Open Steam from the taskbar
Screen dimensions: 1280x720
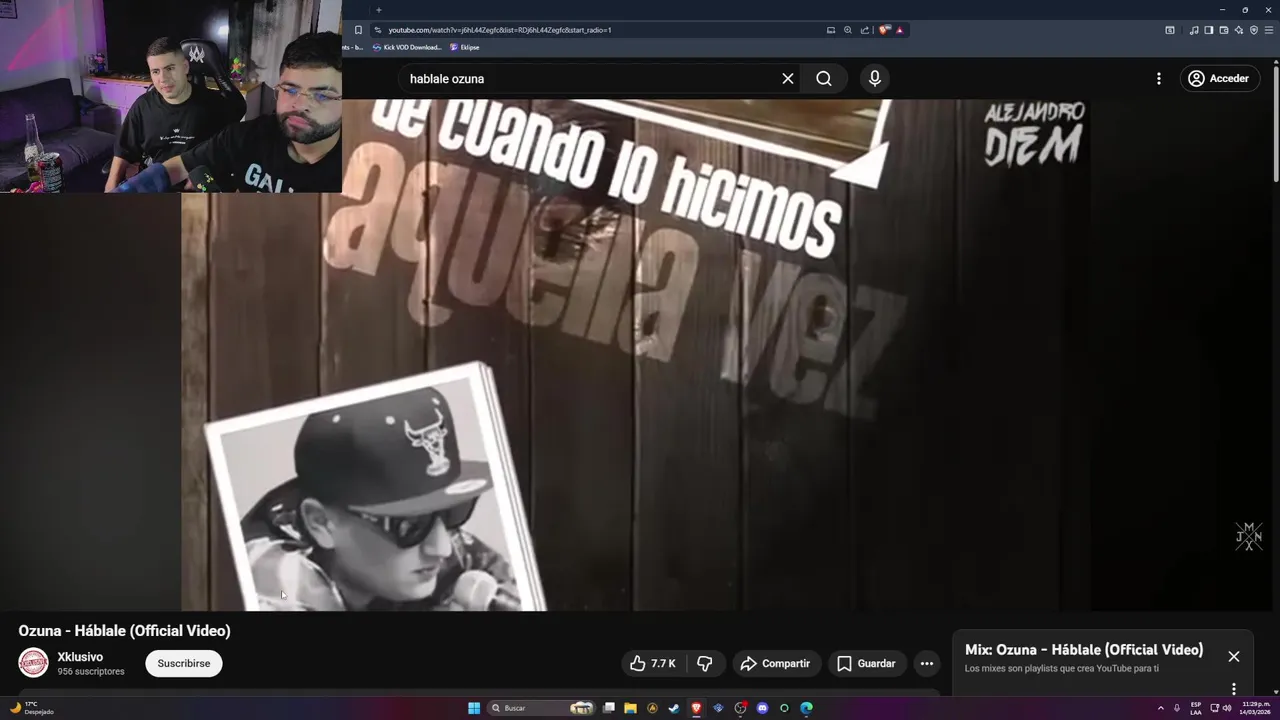coord(674,708)
